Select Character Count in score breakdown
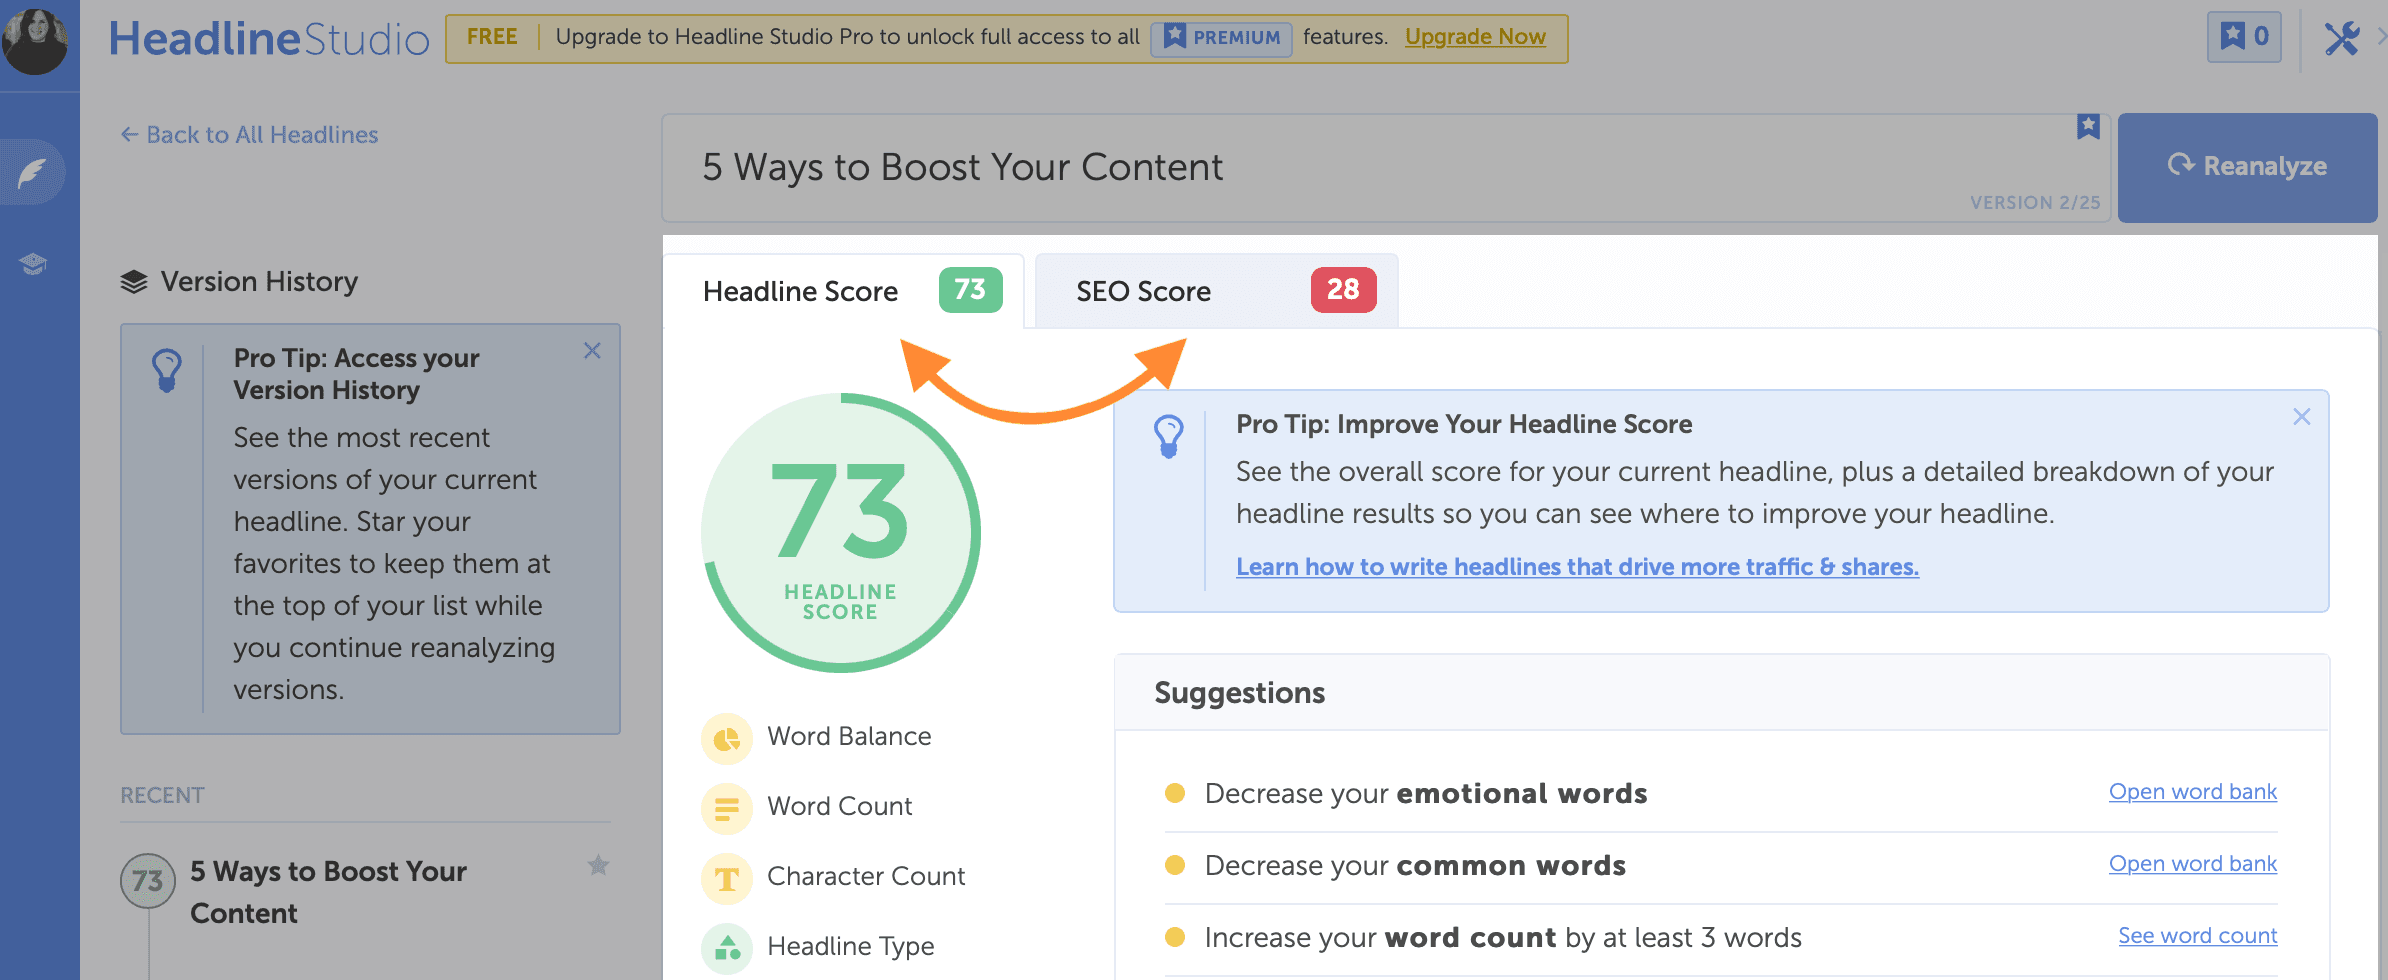 click(x=866, y=877)
